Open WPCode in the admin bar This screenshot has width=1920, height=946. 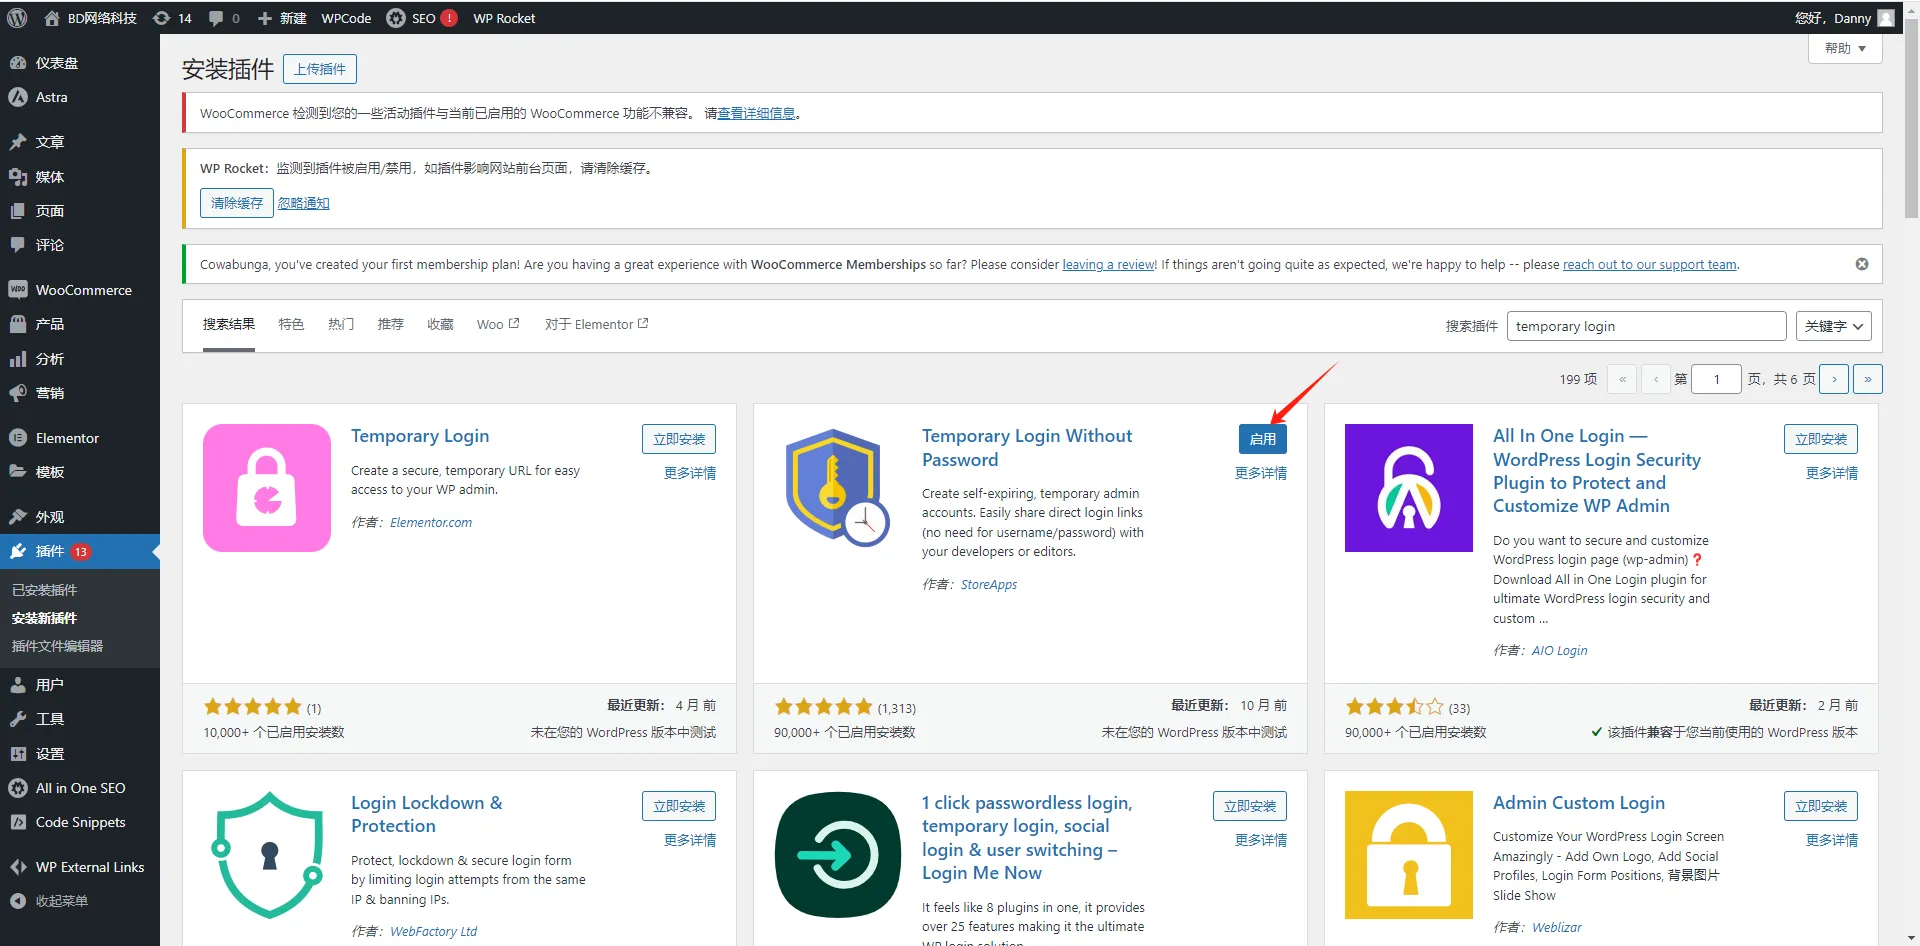346,18
